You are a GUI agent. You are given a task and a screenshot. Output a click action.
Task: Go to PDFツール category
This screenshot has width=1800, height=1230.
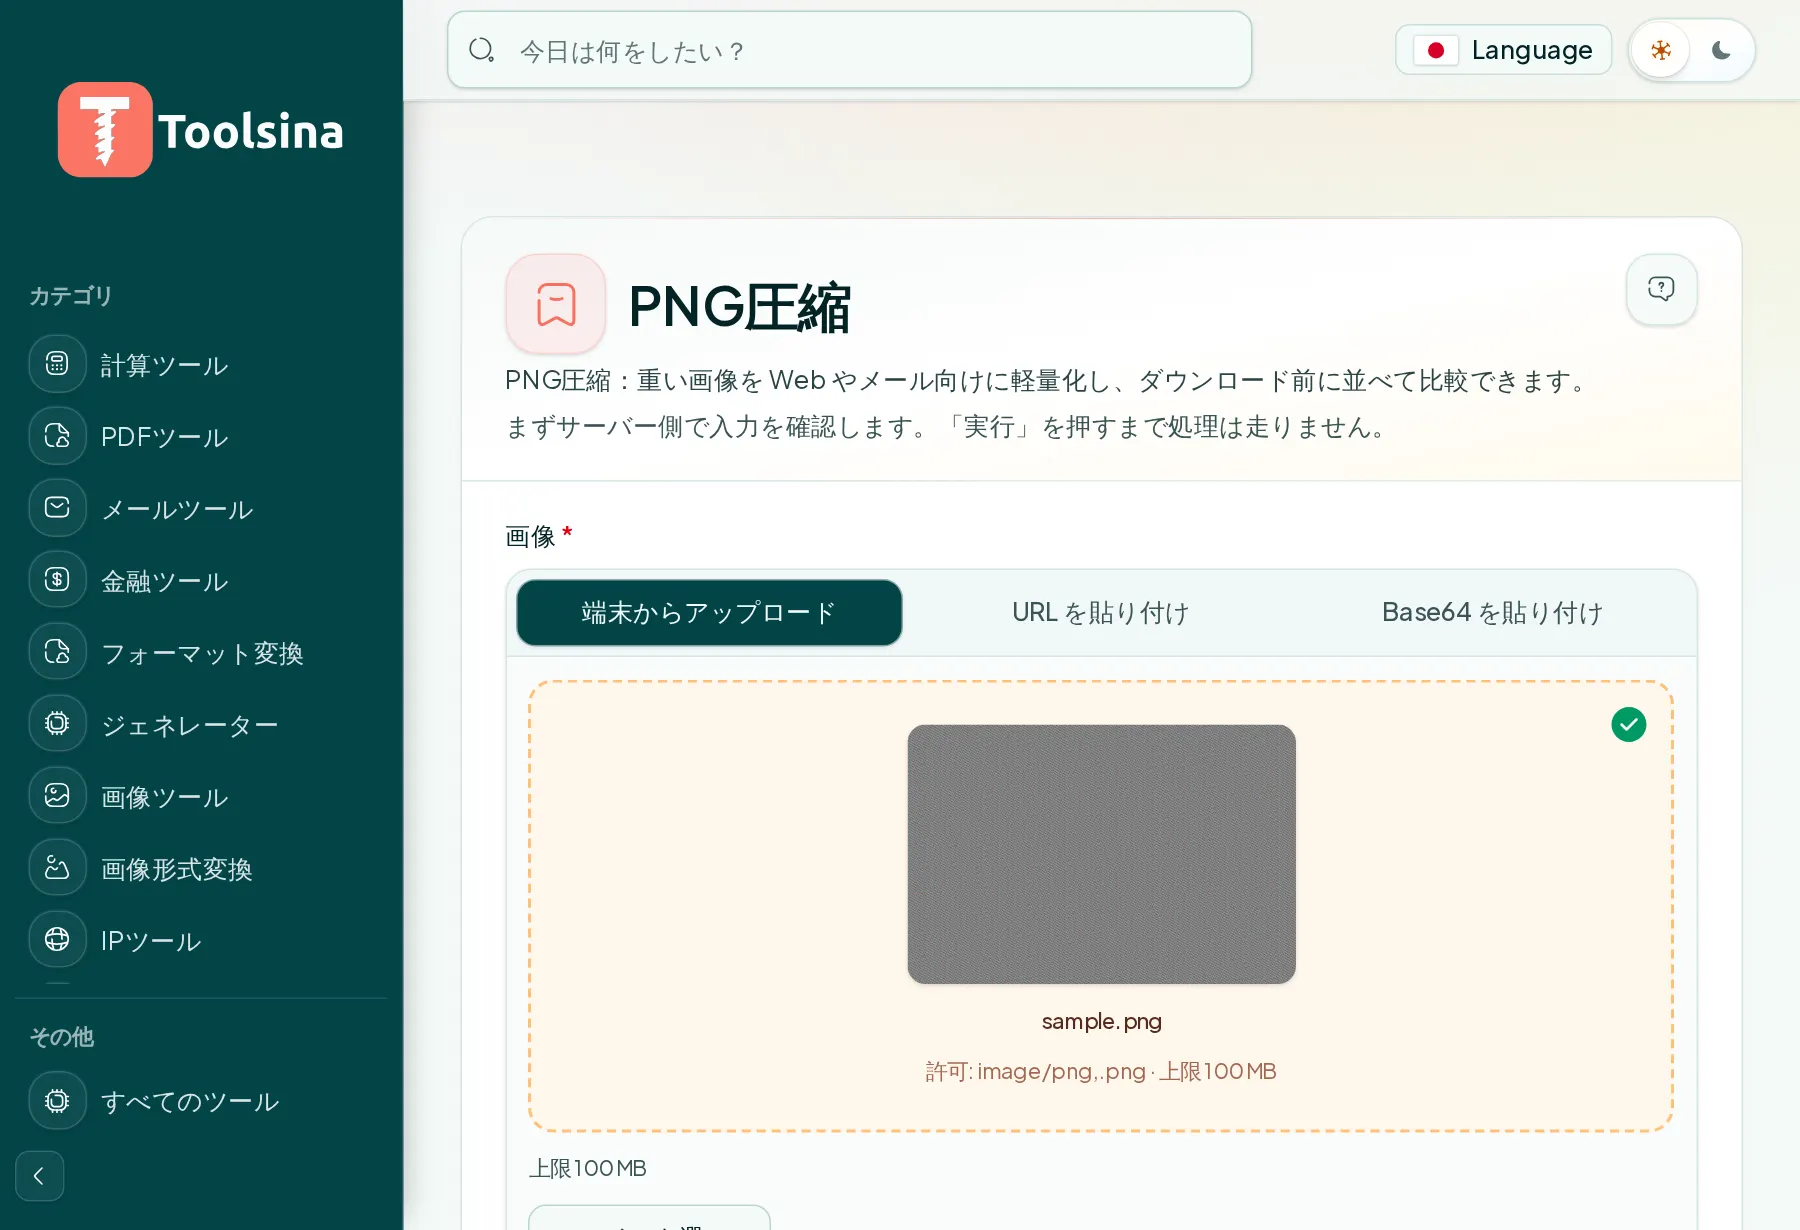[164, 437]
